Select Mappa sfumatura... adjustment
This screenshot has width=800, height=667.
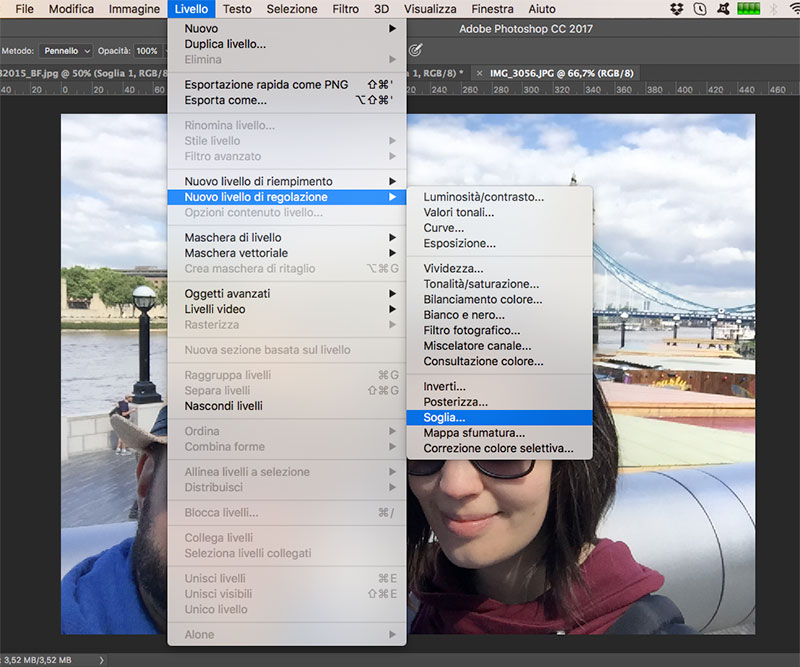(499, 433)
